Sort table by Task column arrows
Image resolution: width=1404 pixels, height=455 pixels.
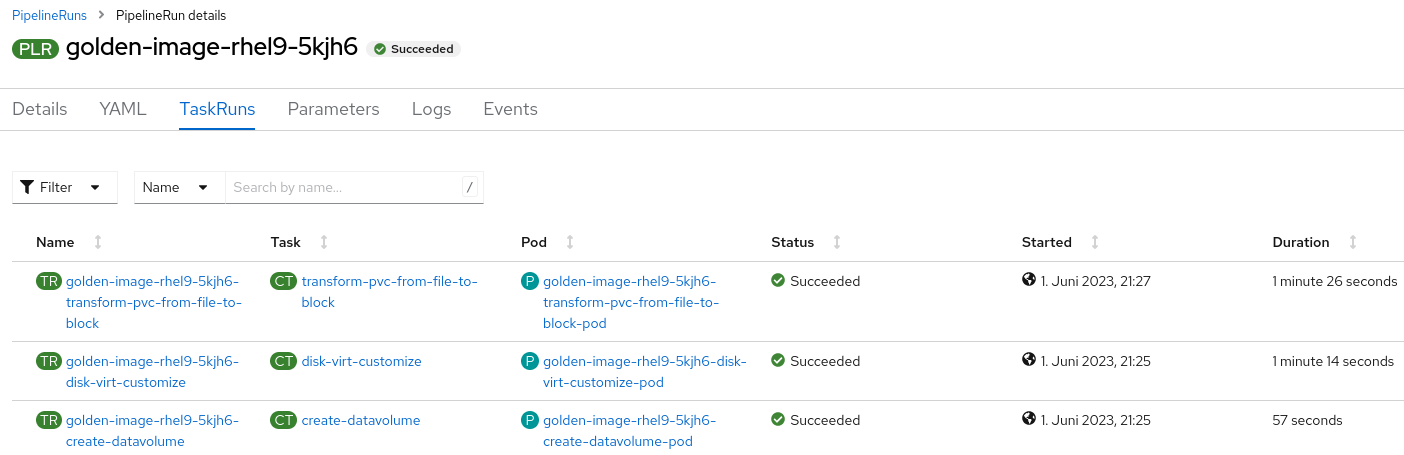pyautogui.click(x=324, y=242)
